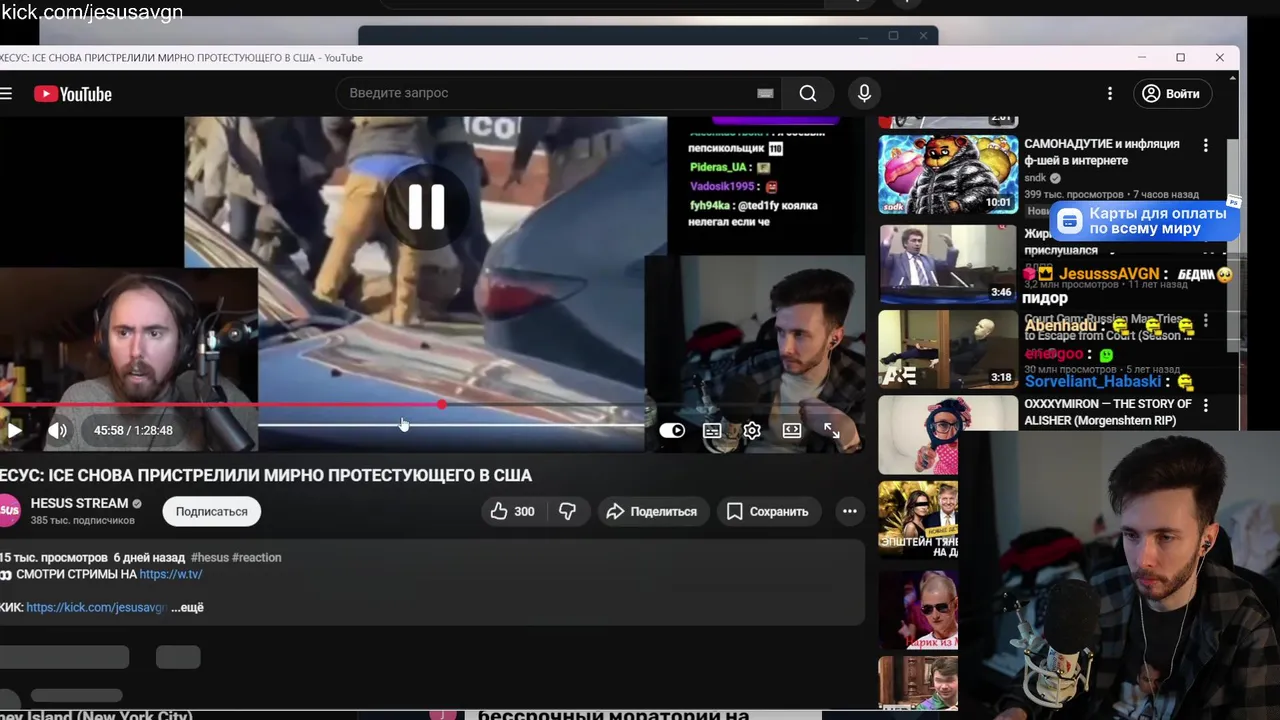Mute the video with the volume icon

tap(57, 430)
